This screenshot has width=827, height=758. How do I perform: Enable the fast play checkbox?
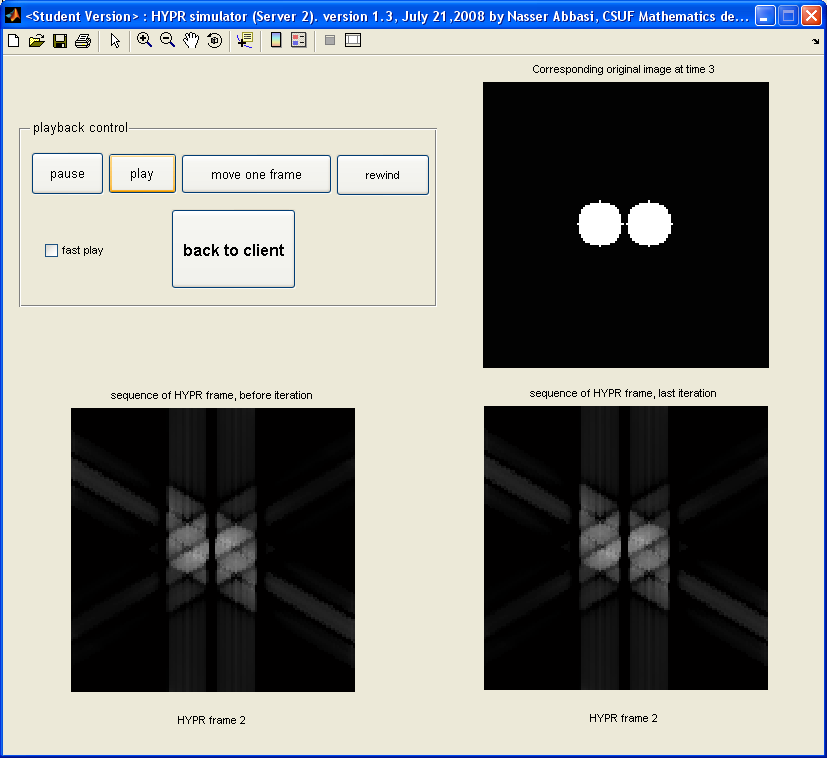click(x=52, y=251)
